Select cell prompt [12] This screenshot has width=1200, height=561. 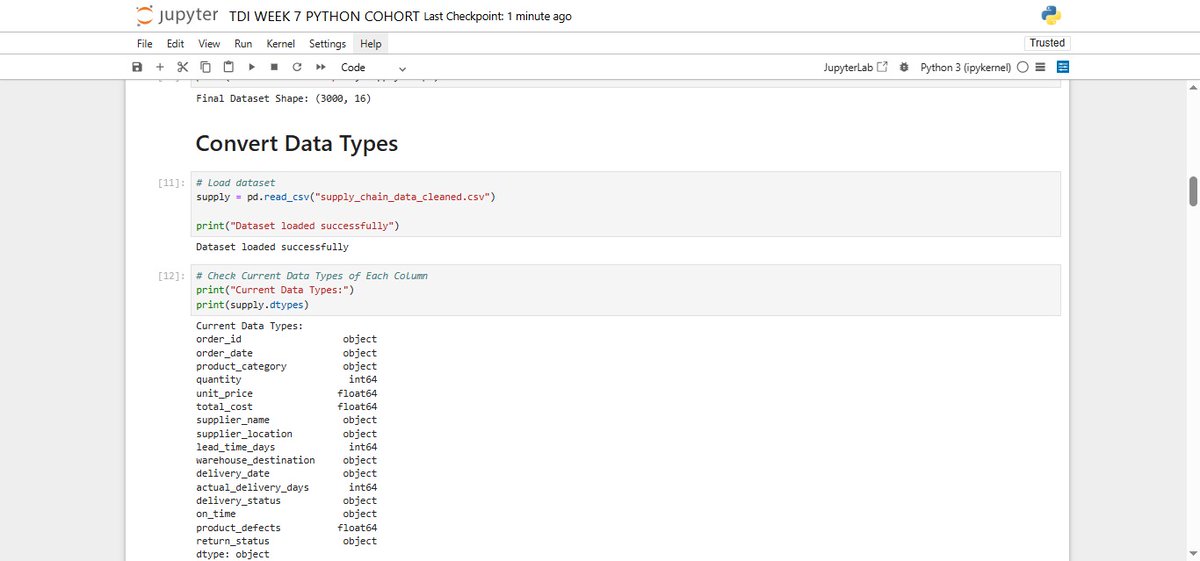click(171, 276)
